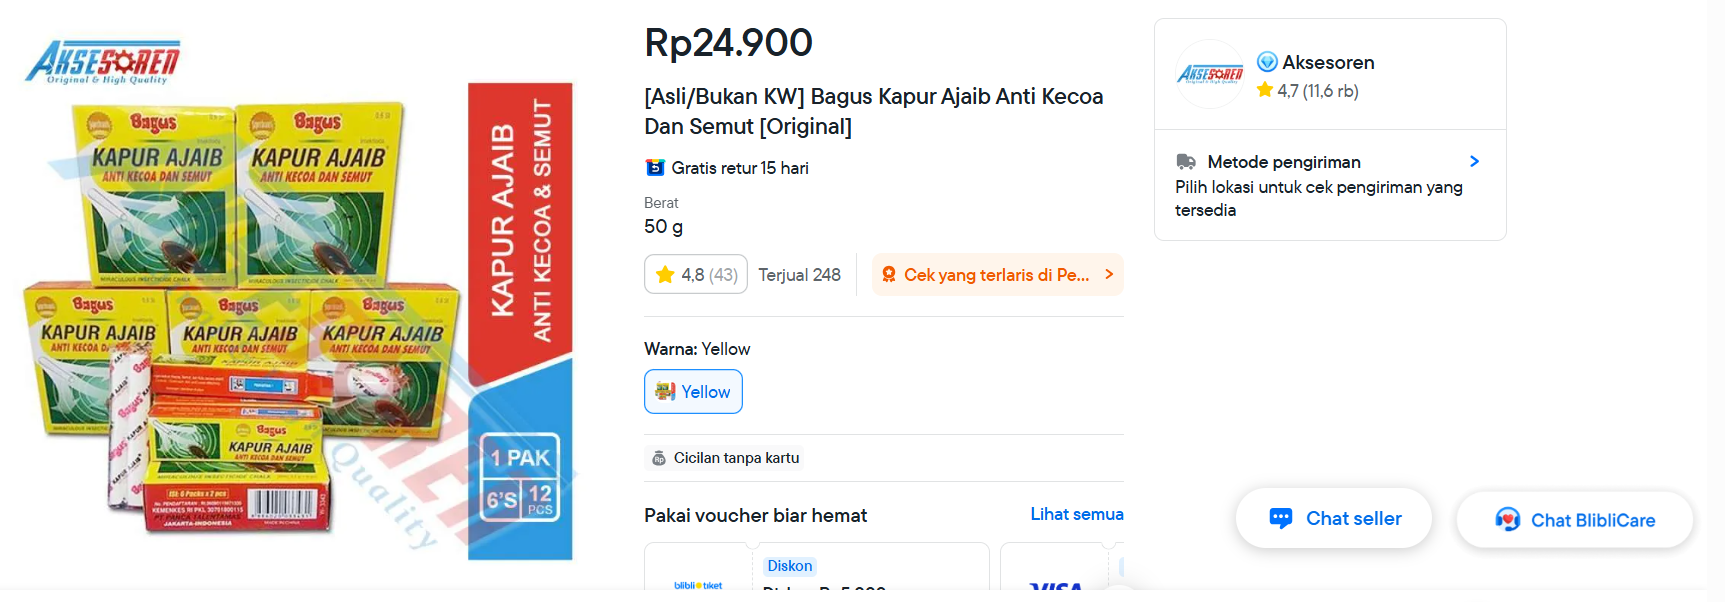Click the BlibliCare heart icon
This screenshot has height=602, width=1725.
pos(1510,519)
